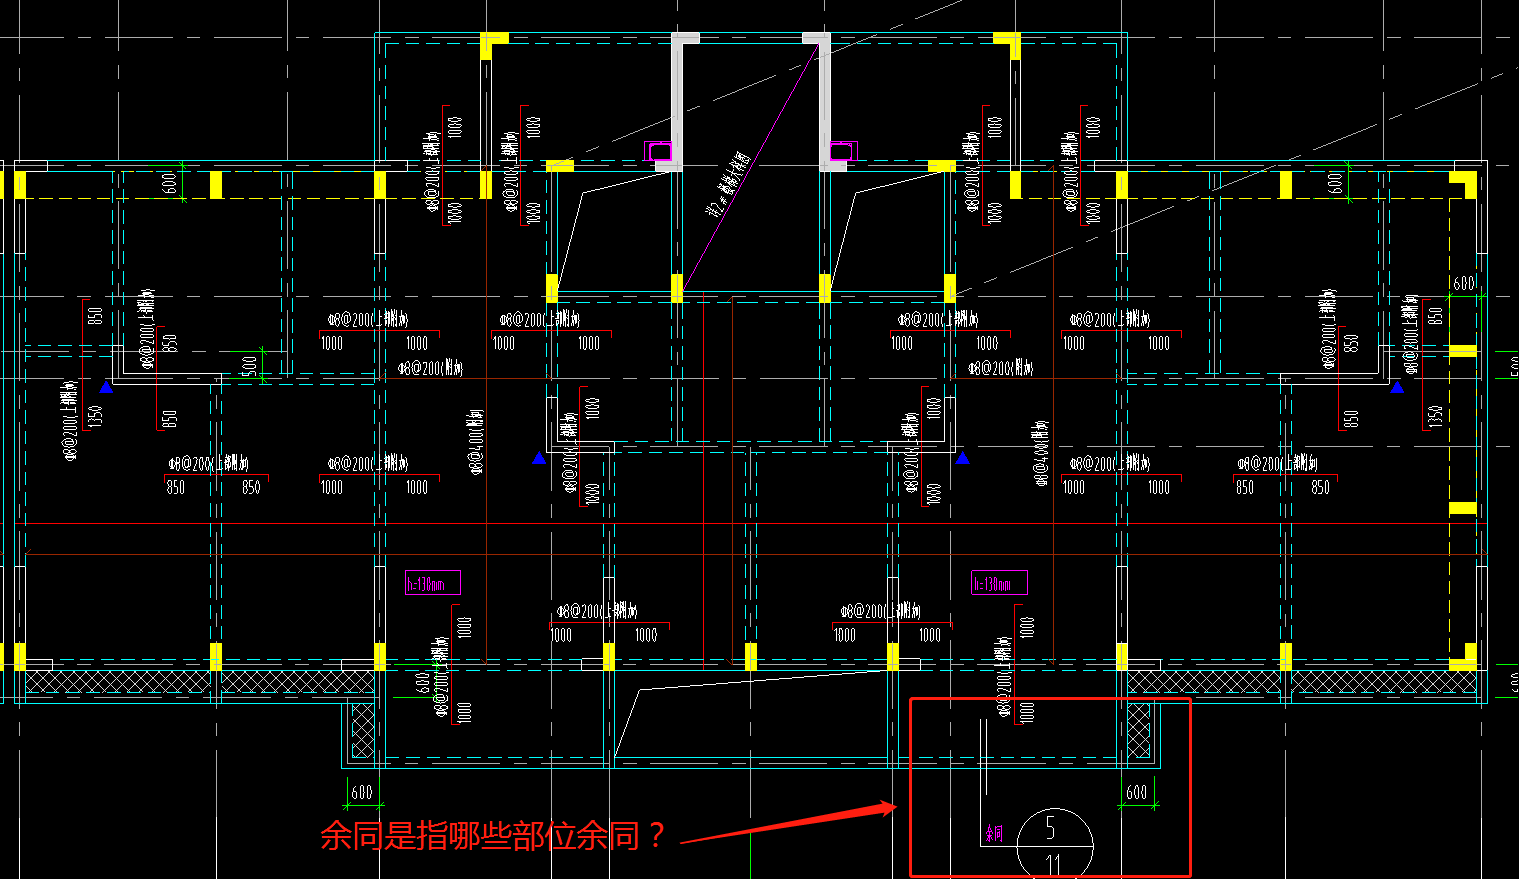Select the left h=130mm slab thickness box
The height and width of the screenshot is (879, 1519).
(x=433, y=583)
